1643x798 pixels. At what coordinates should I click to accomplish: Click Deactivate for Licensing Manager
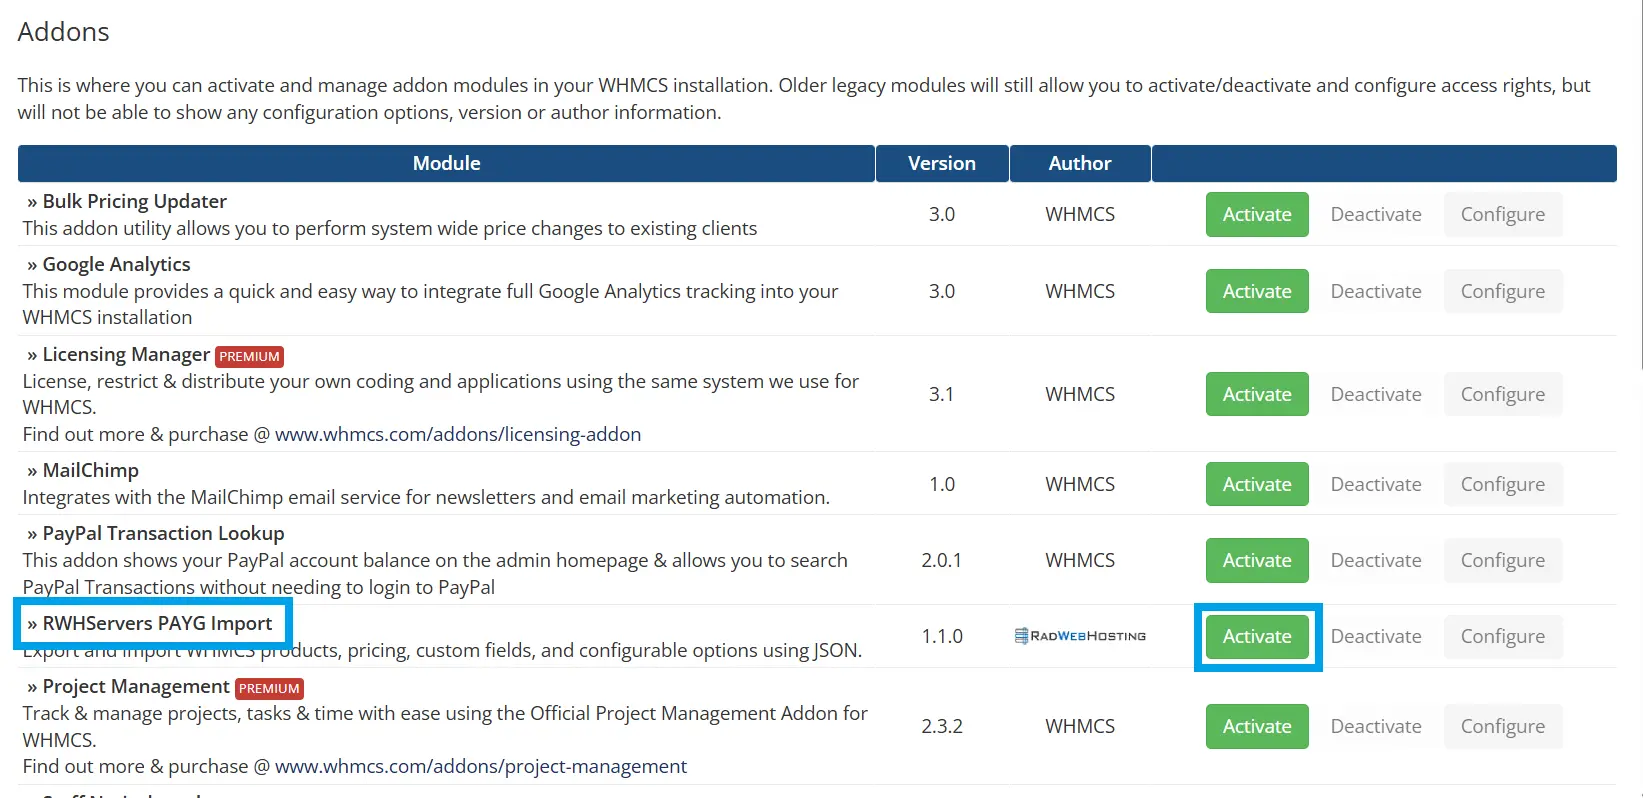click(x=1376, y=394)
